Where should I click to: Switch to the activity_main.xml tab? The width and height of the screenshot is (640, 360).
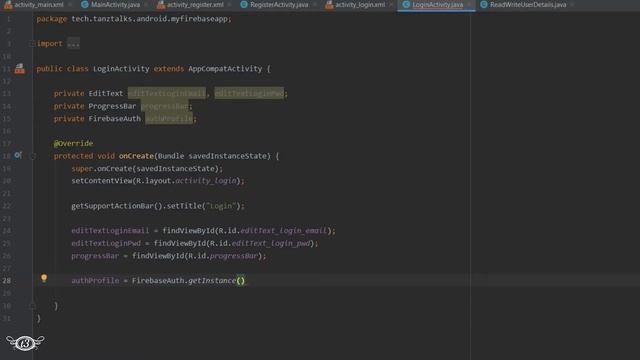click(39, 4)
